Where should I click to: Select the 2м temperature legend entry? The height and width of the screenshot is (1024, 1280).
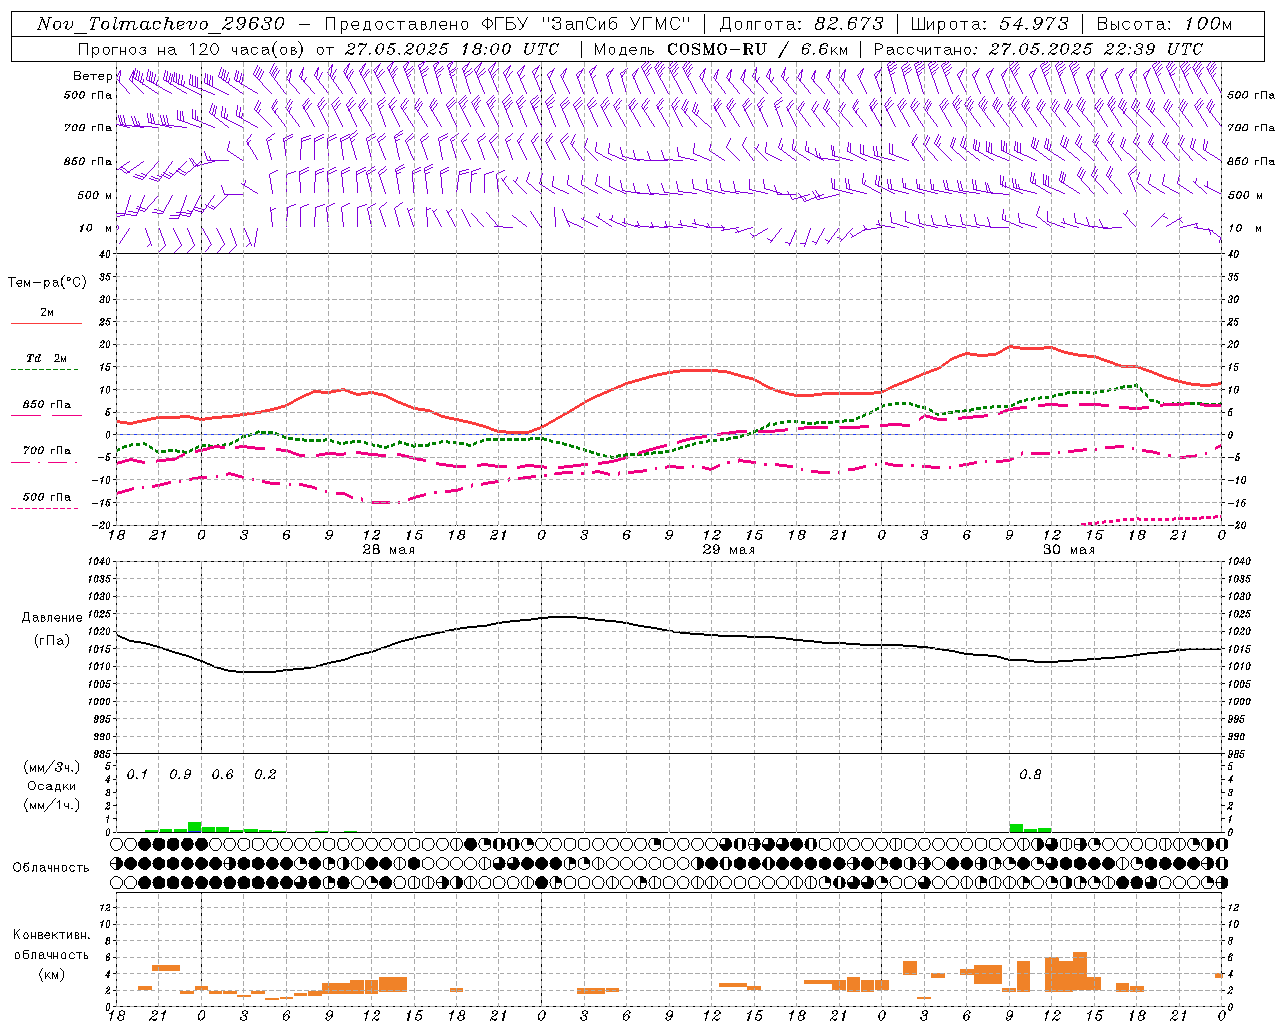pyautogui.click(x=47, y=313)
